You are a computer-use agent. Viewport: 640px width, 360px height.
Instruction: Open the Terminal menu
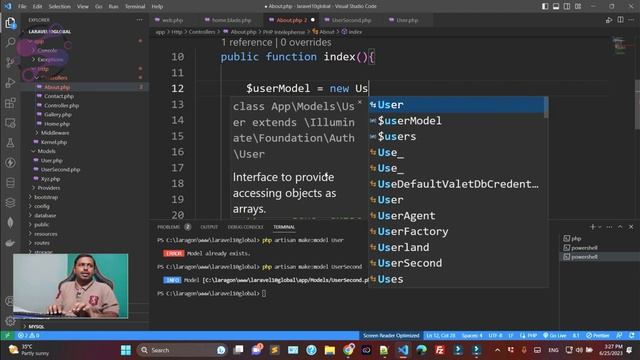tap(135, 7)
